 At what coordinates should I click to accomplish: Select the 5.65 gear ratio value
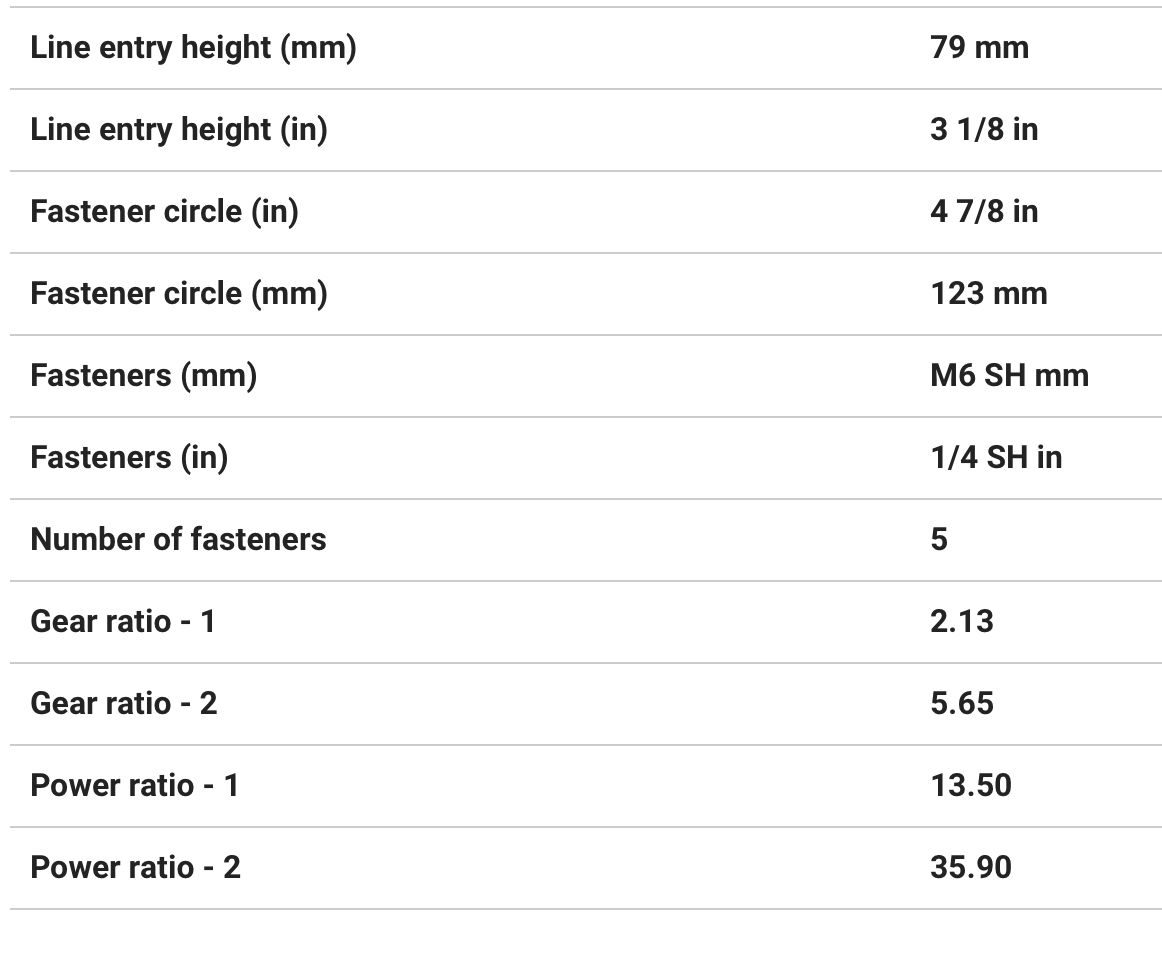(961, 704)
